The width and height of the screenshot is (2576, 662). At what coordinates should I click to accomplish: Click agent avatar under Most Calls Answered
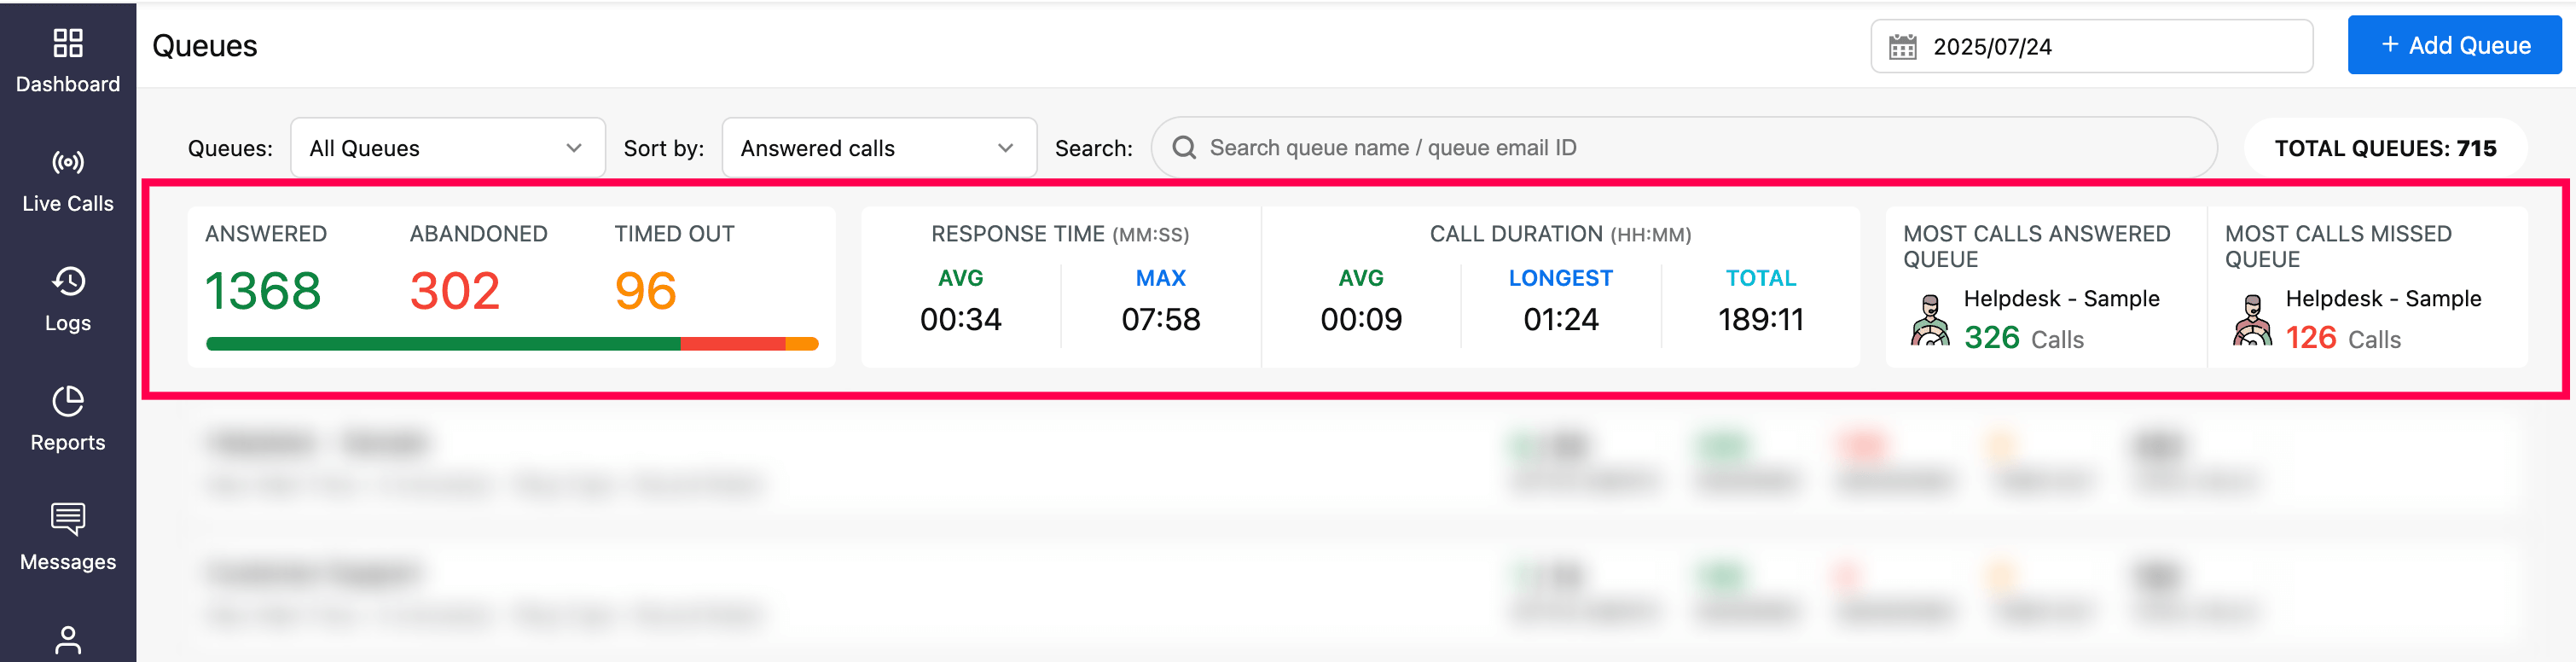click(1930, 320)
